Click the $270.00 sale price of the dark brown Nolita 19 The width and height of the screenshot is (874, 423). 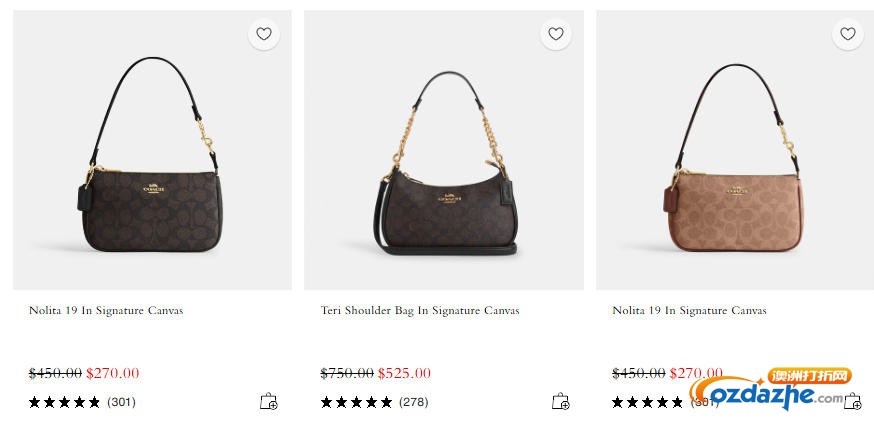point(113,373)
